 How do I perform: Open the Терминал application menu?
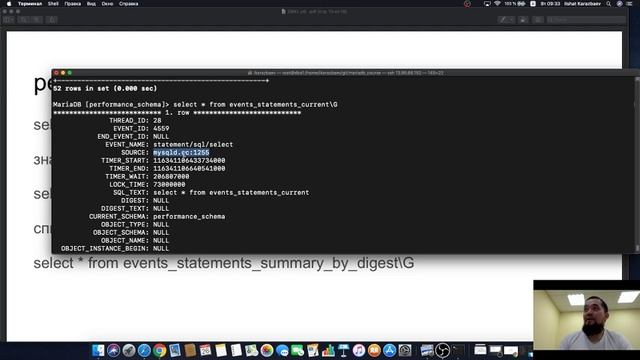[30, 4]
